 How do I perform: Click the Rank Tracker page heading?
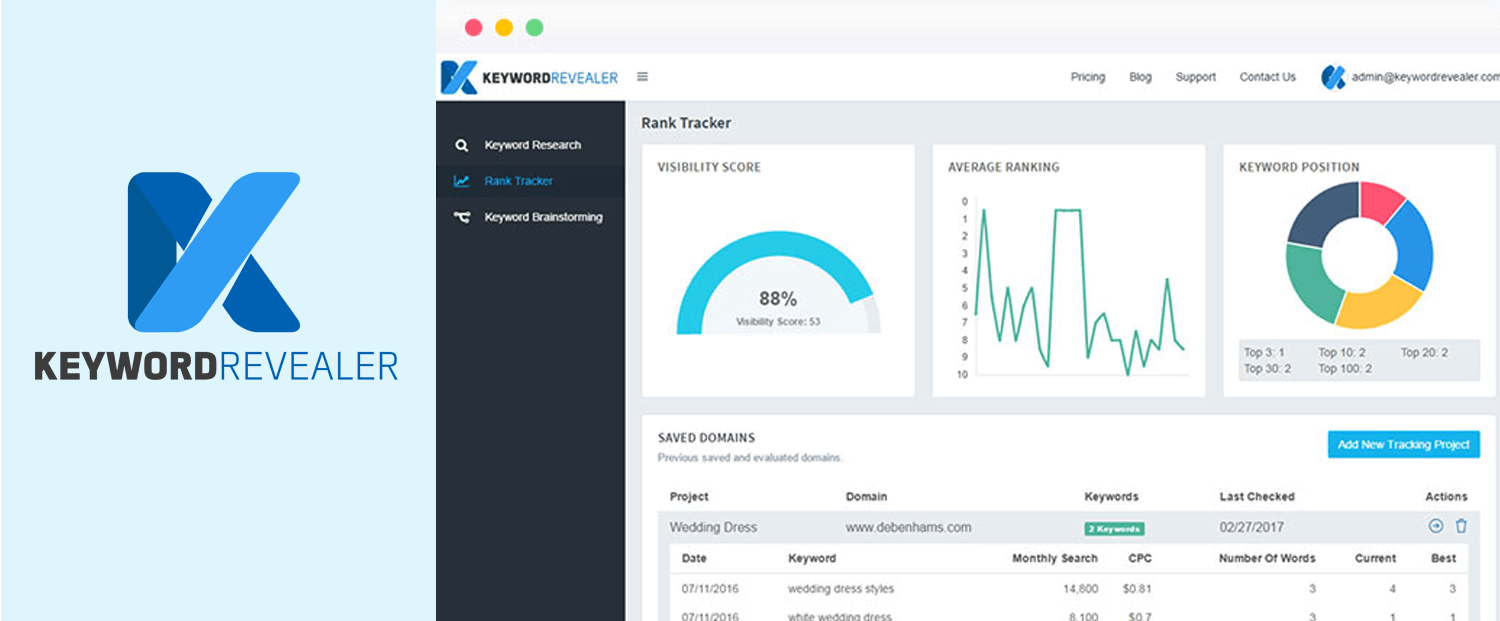coord(686,123)
